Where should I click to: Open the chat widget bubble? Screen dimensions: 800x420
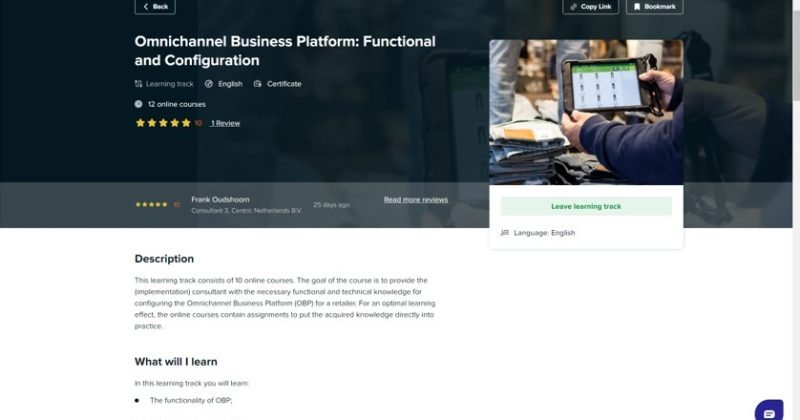(769, 410)
